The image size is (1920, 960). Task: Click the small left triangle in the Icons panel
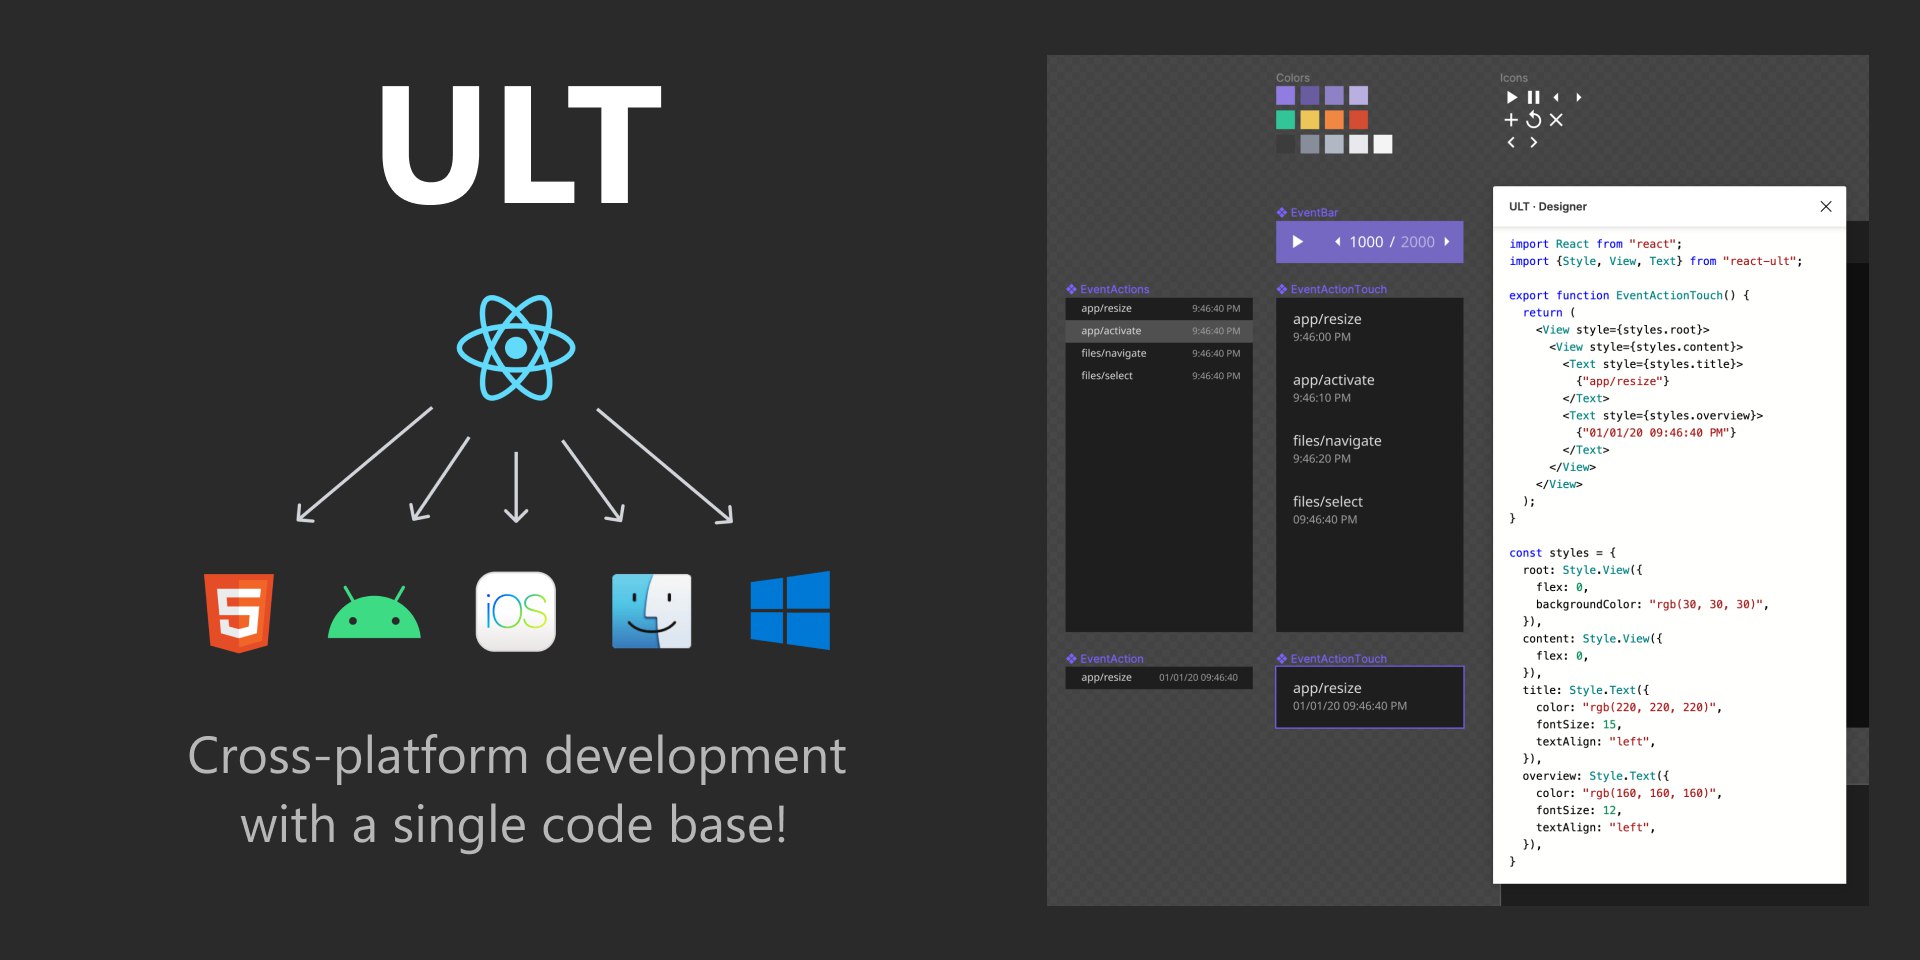1556,97
